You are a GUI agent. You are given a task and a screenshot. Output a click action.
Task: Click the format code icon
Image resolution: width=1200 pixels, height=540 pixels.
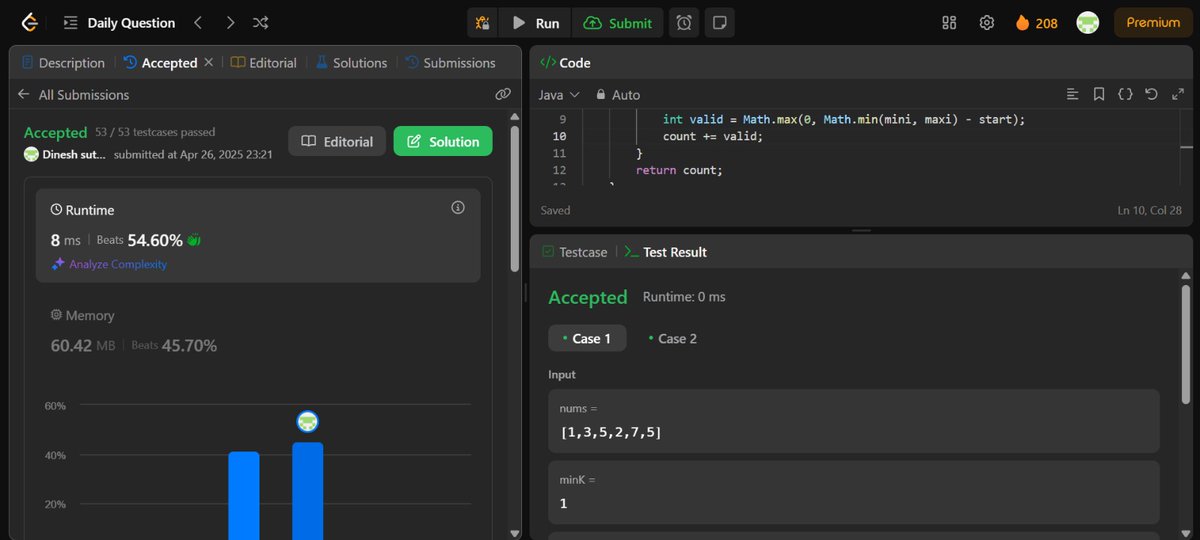(1073, 94)
